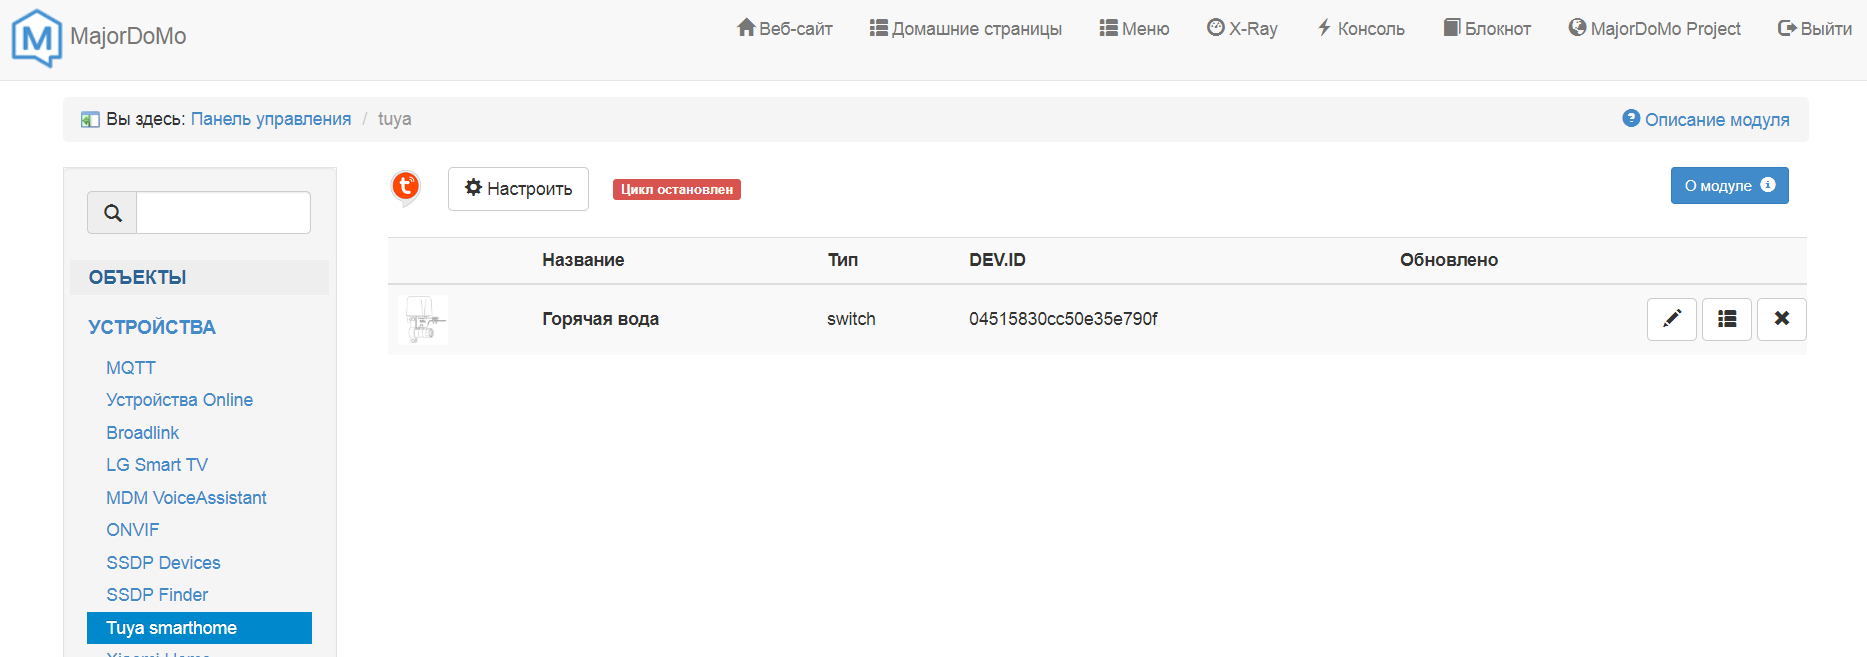The width and height of the screenshot is (1867, 657).
Task: Click device ID 04515830cc50e35e790f
Action: pos(1063,319)
